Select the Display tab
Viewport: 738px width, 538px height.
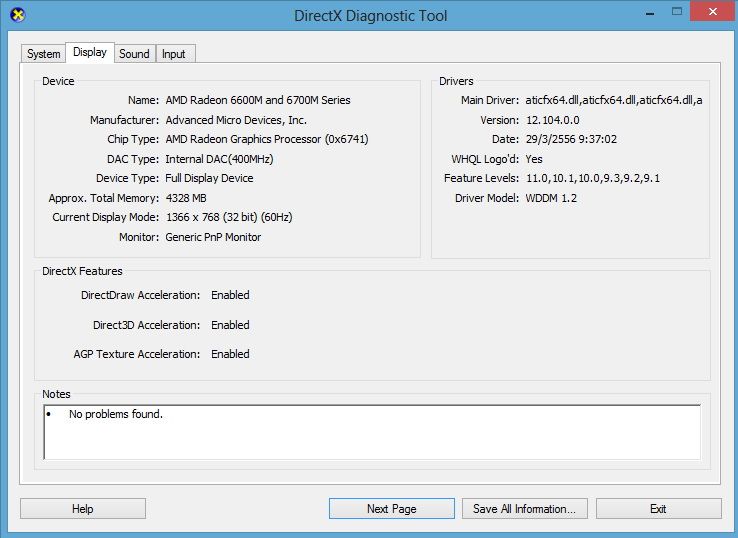click(x=90, y=52)
